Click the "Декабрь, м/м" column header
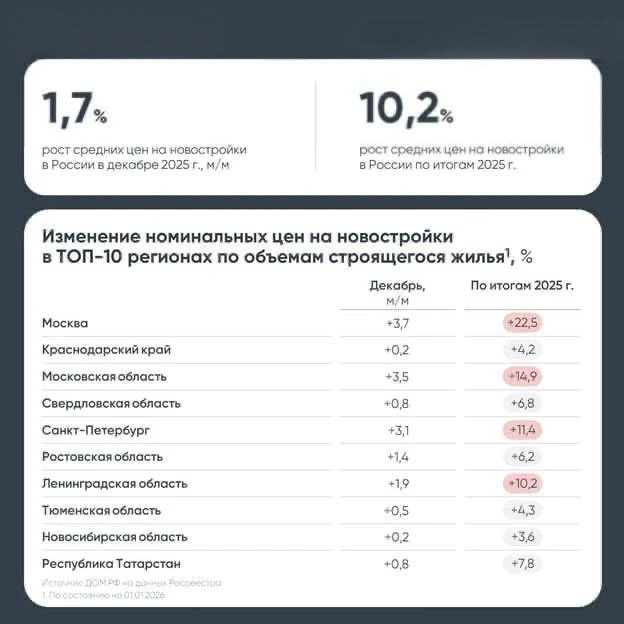The height and width of the screenshot is (624, 624). point(397,291)
